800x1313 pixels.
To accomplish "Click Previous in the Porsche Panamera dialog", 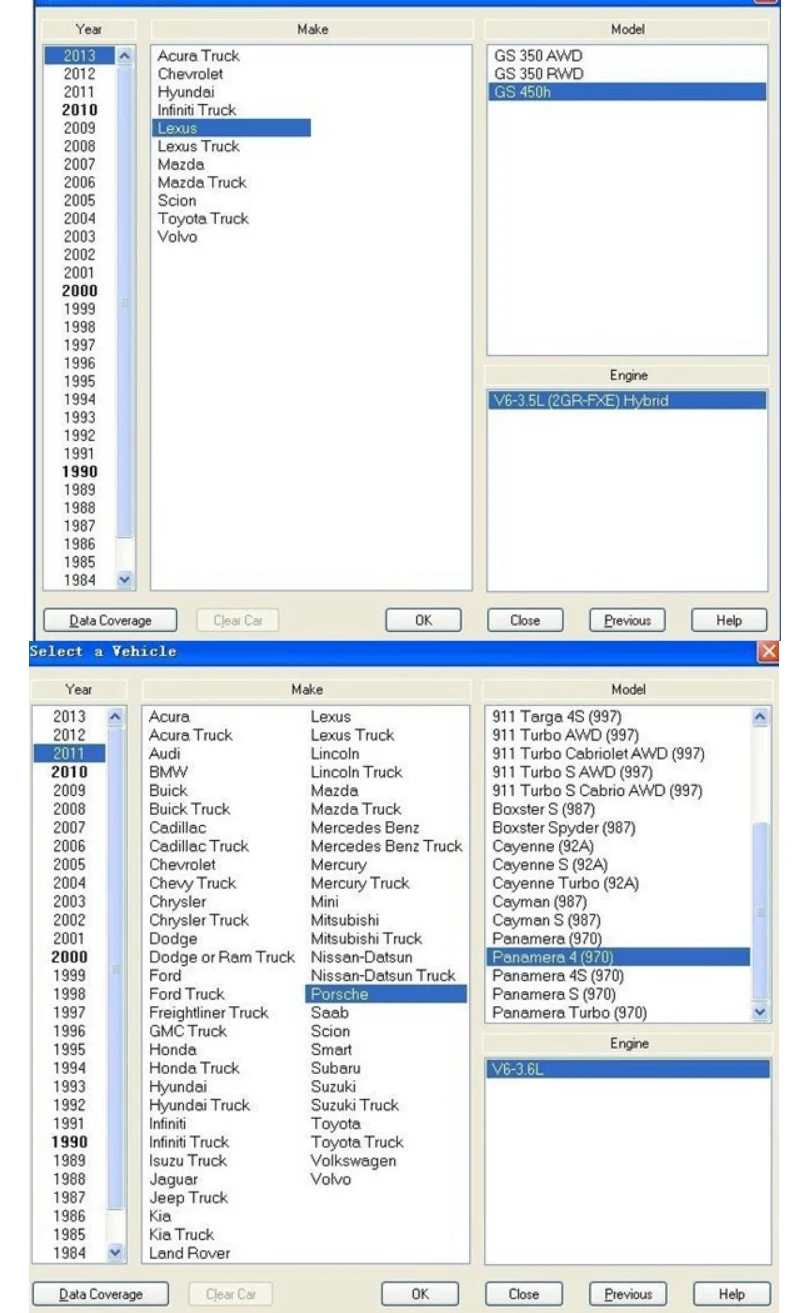I will [x=627, y=1294].
